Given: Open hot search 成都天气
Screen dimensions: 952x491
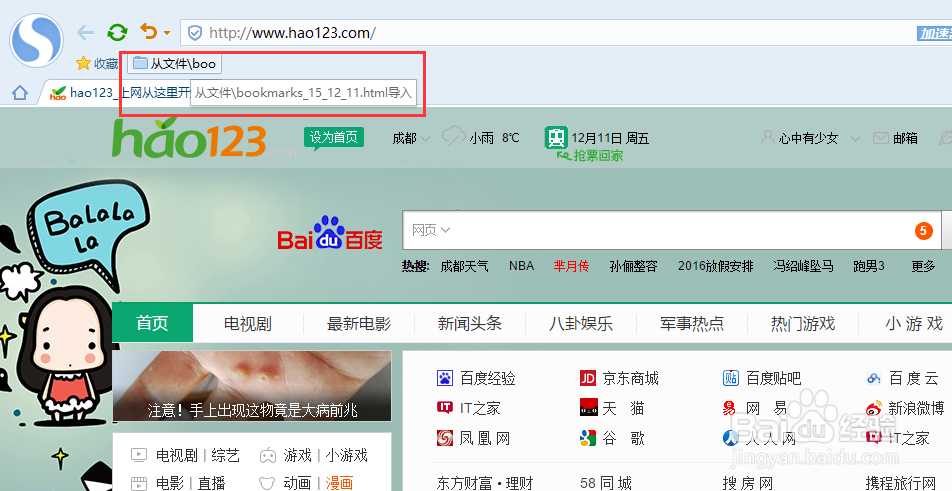Looking at the screenshot, I should point(464,266).
